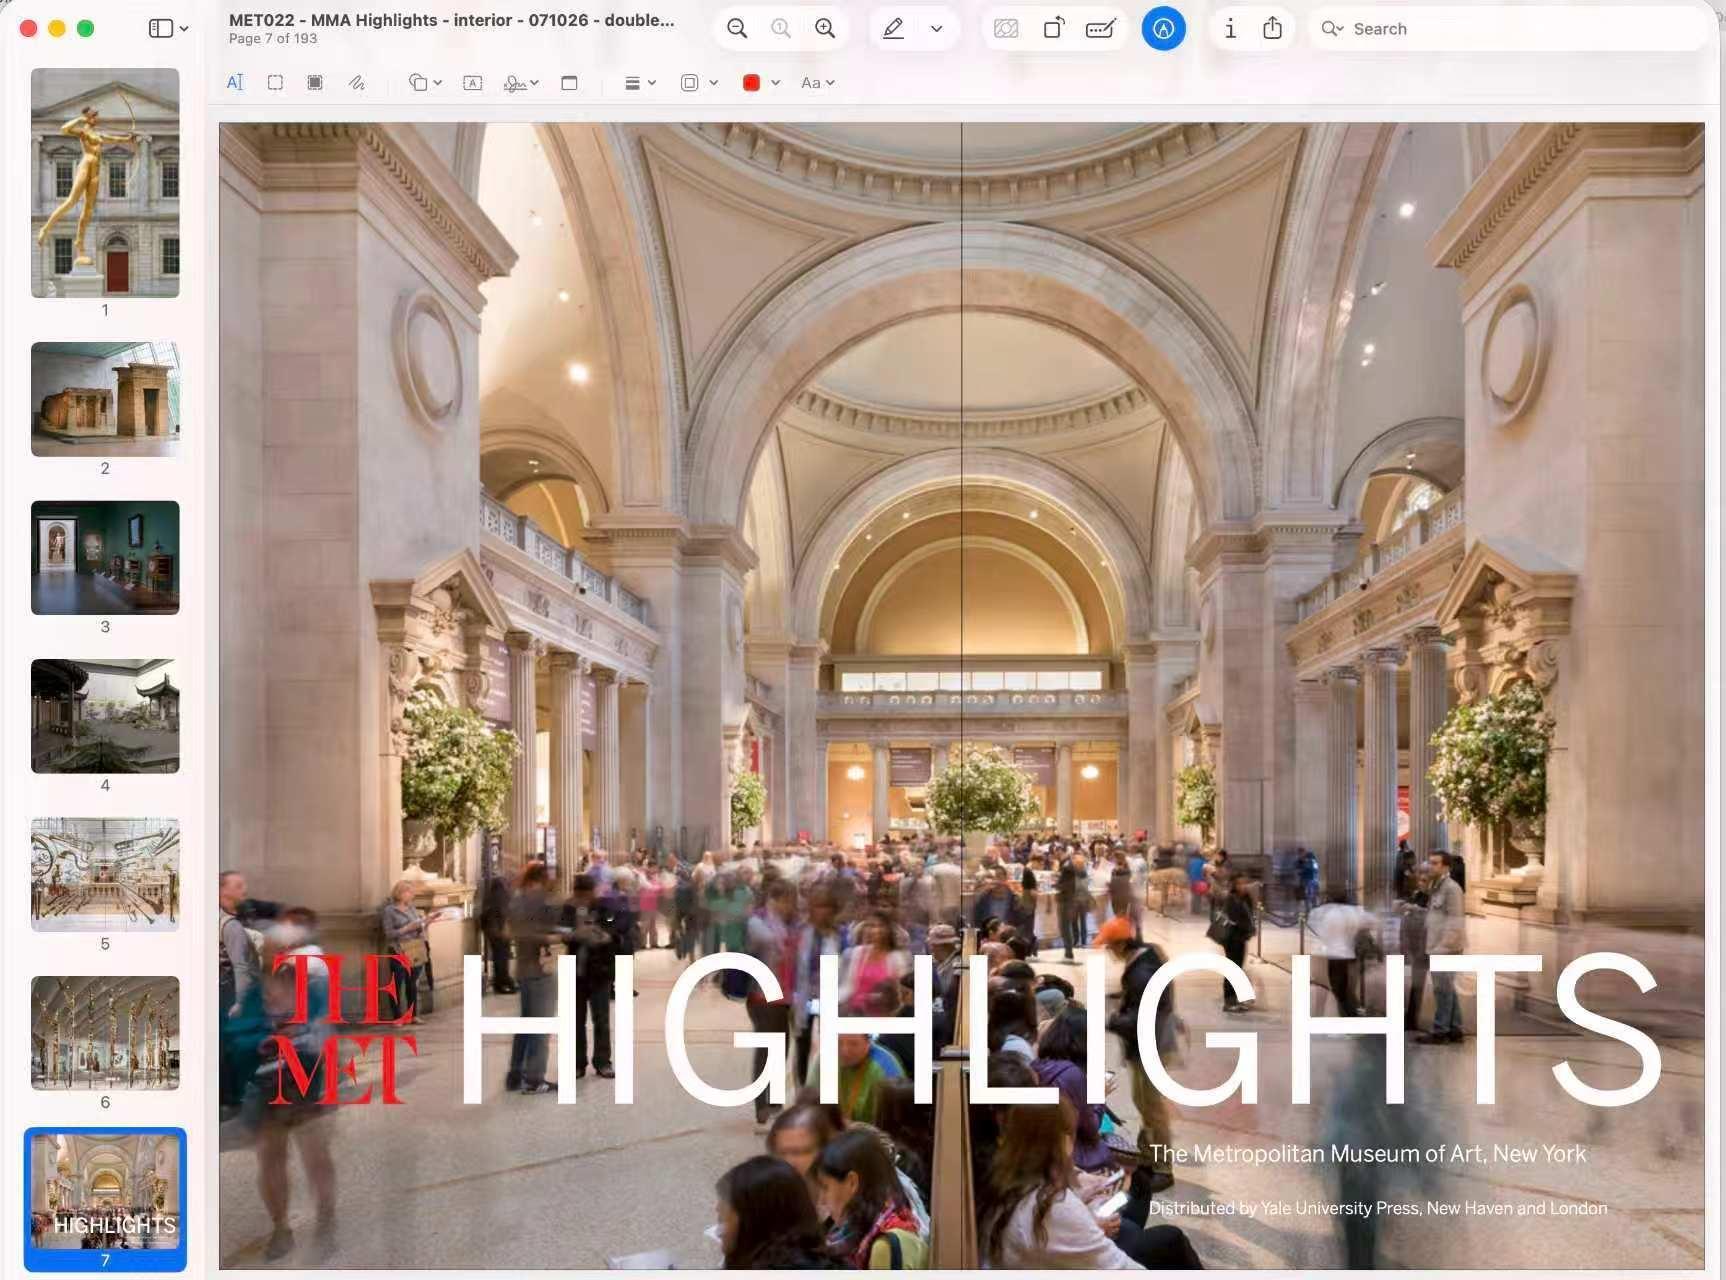
Task: Click the Share icon
Action: coord(1272,29)
